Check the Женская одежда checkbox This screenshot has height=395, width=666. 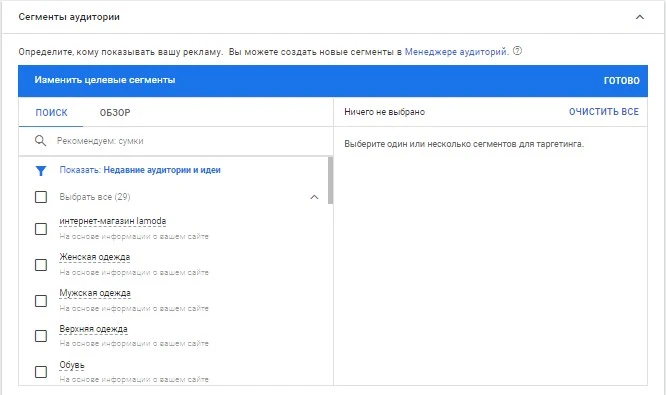click(x=41, y=265)
